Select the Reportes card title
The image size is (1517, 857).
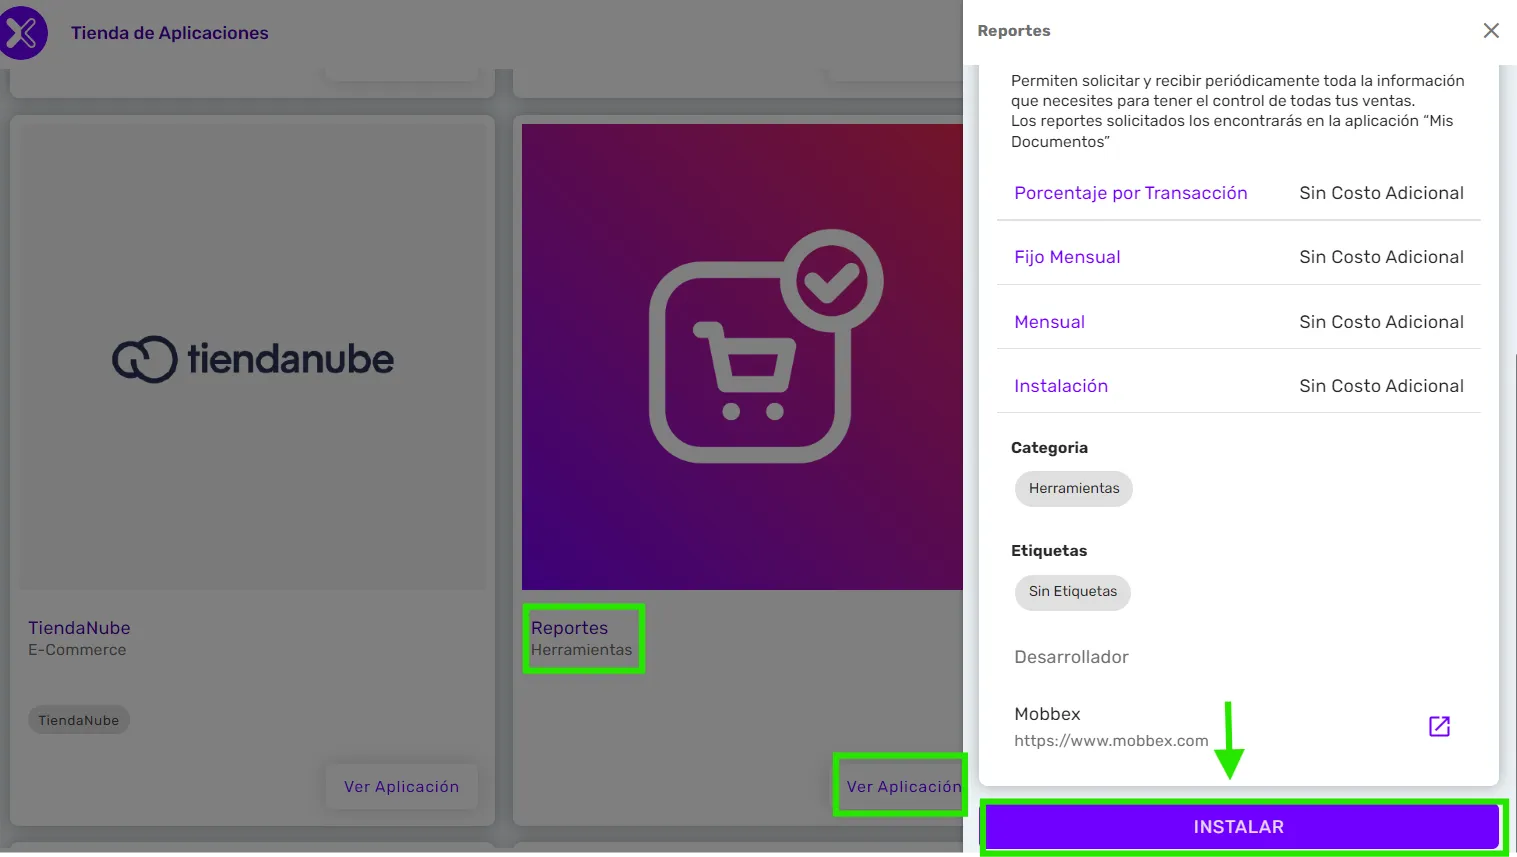coord(569,628)
